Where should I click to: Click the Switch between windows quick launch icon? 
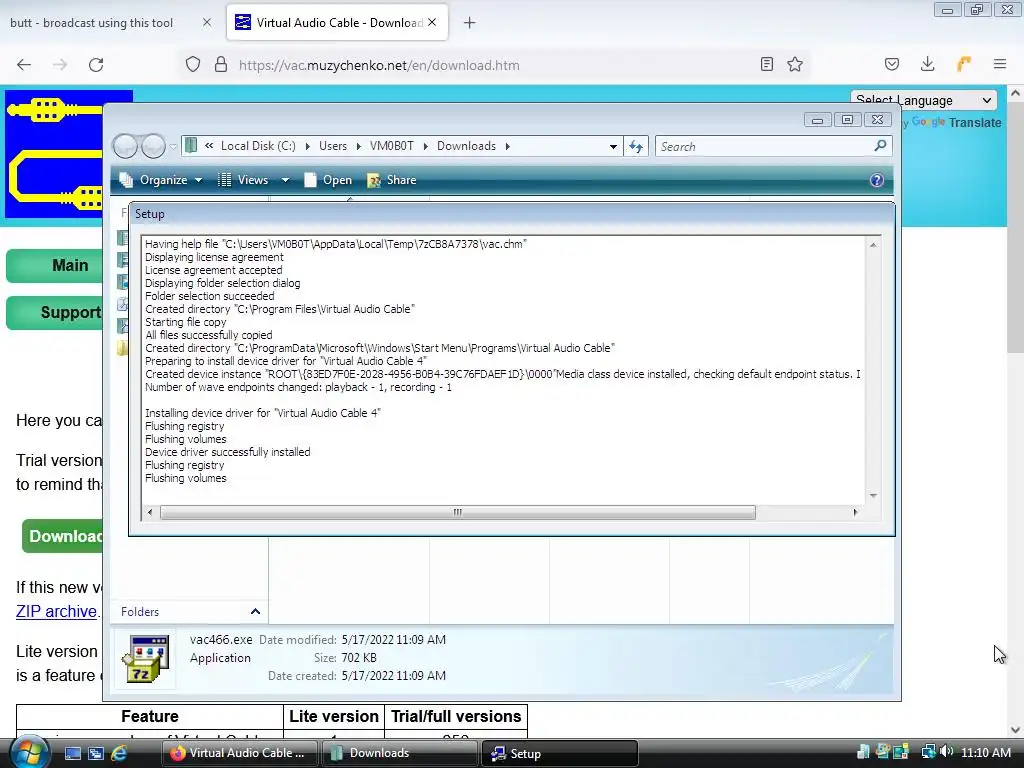(95, 753)
